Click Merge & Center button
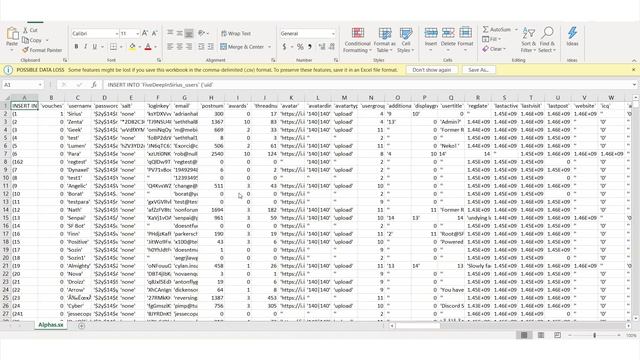 [242, 47]
